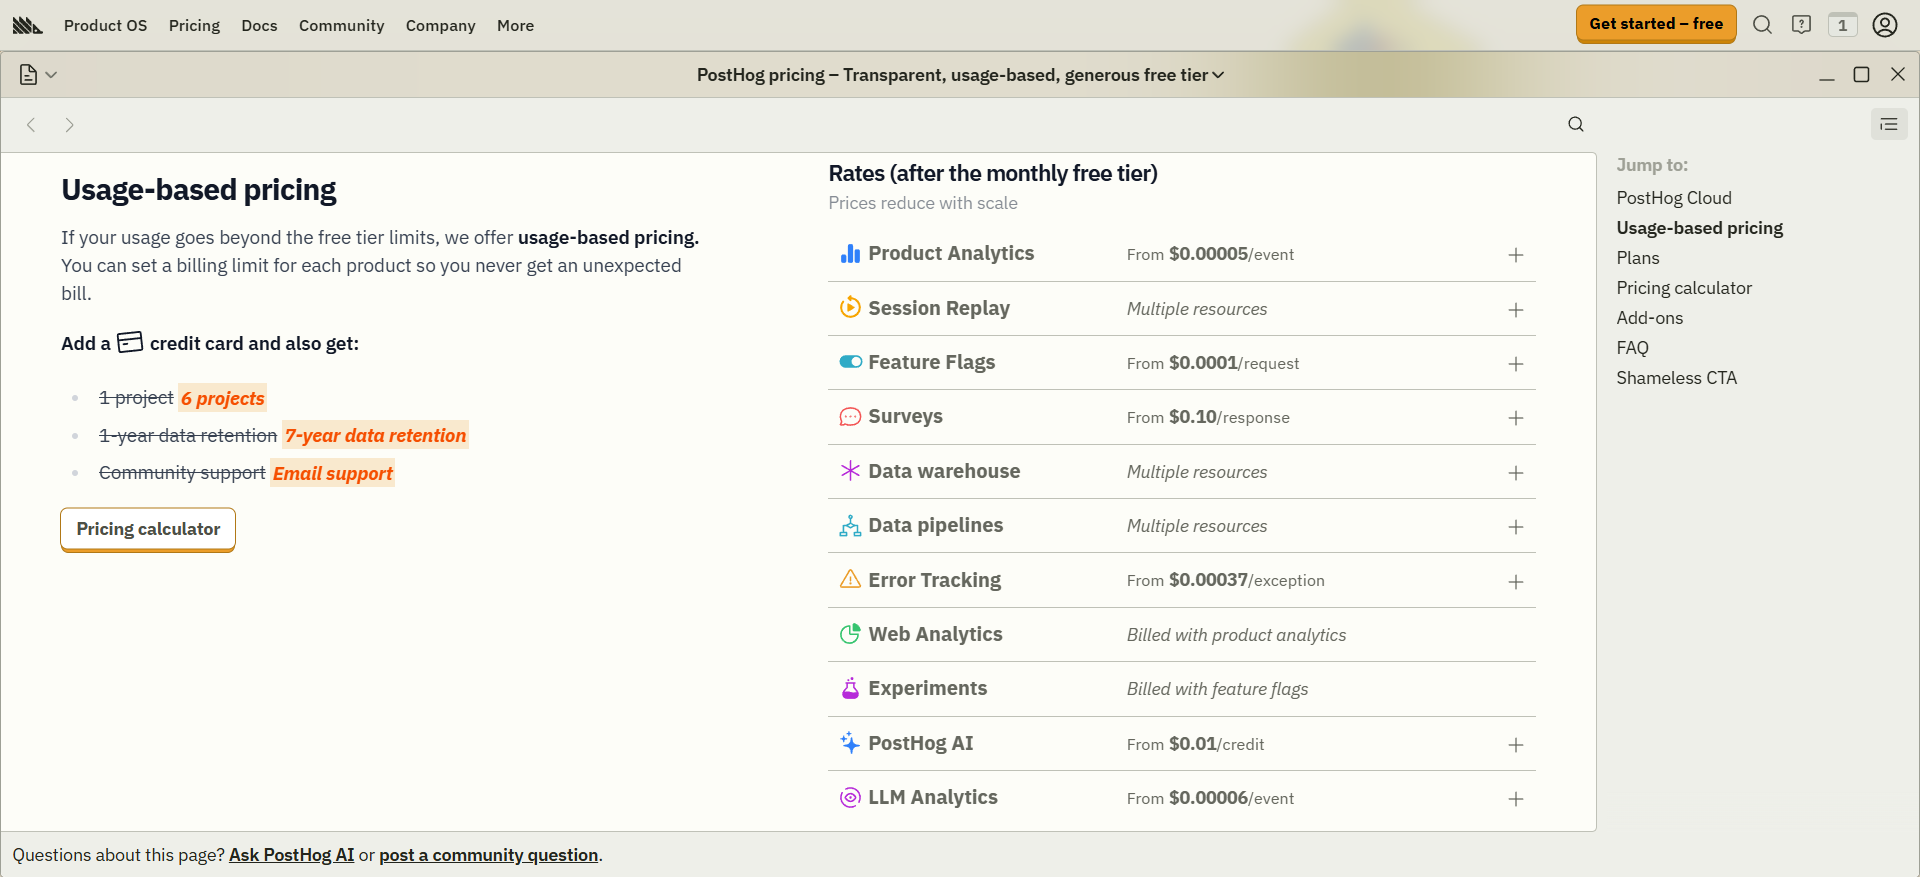
Task: Open the user account profile icon
Action: pyautogui.click(x=1884, y=25)
